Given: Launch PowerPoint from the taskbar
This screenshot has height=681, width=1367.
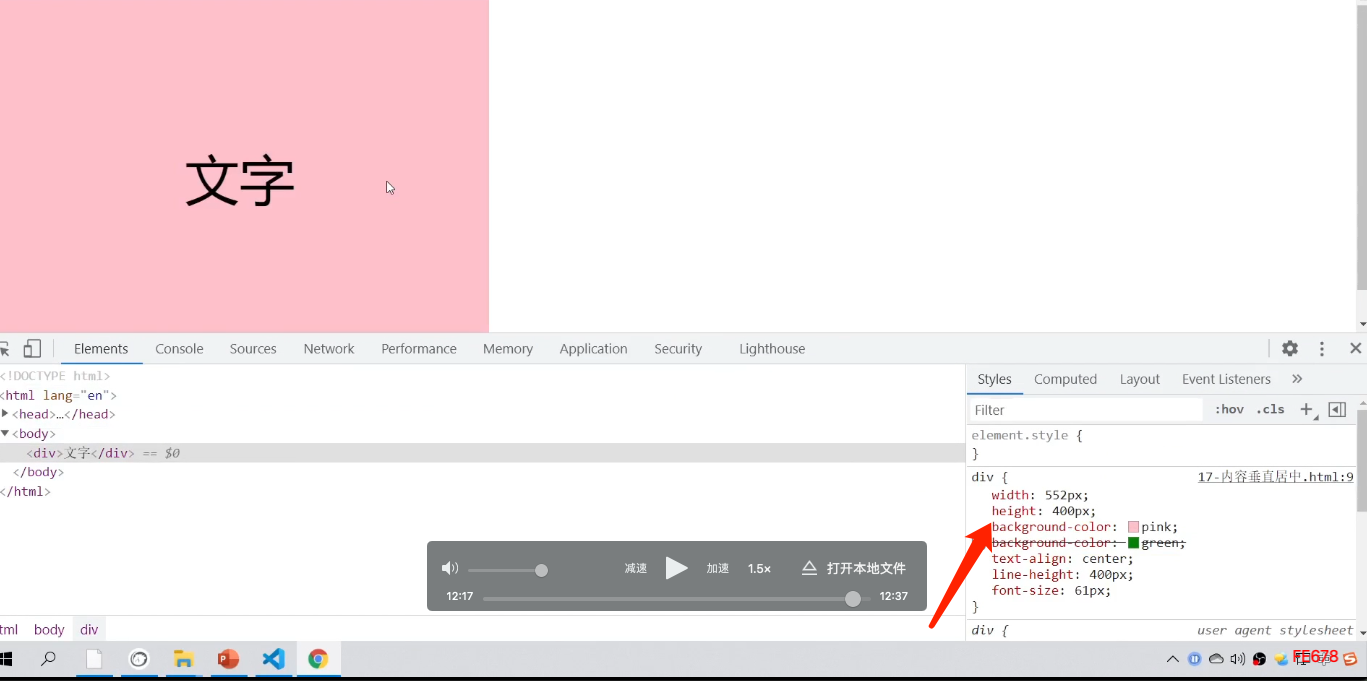Looking at the screenshot, I should (x=228, y=659).
